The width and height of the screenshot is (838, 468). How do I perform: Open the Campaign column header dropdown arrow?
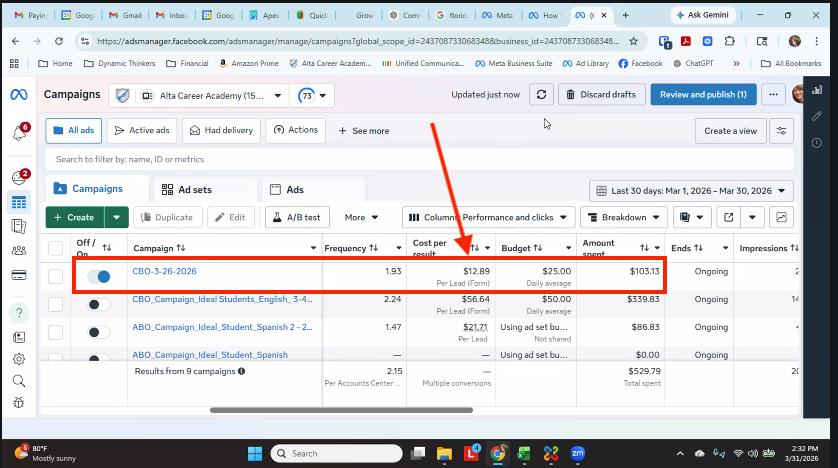click(x=313, y=248)
